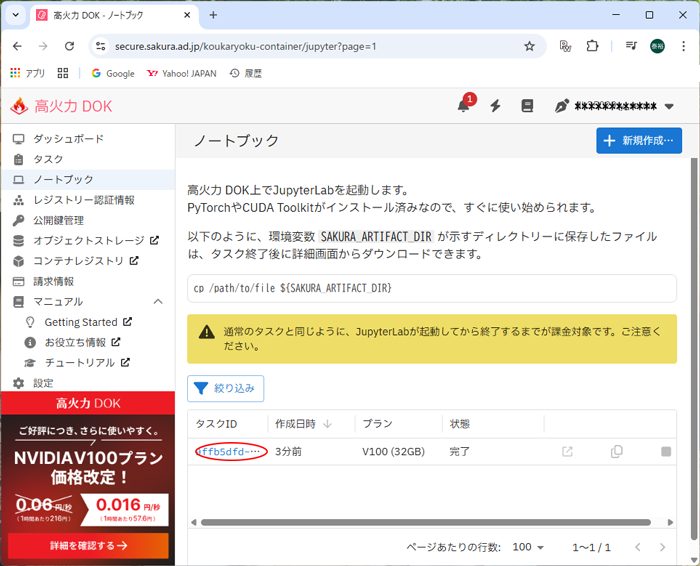Screen dimensions: 700x566
Task: Click the tab groups grid icon in bookmarks bar
Action: [63, 73]
